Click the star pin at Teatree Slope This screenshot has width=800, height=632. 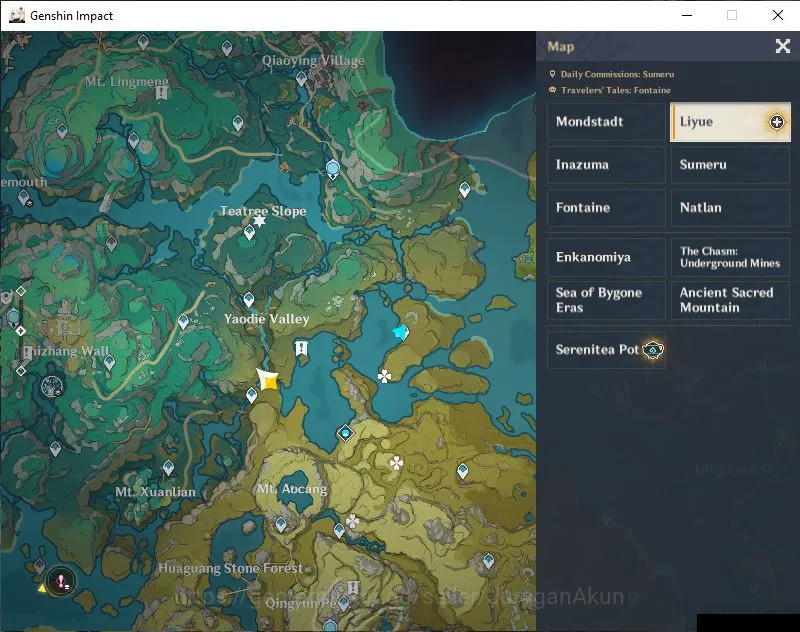coord(260,220)
